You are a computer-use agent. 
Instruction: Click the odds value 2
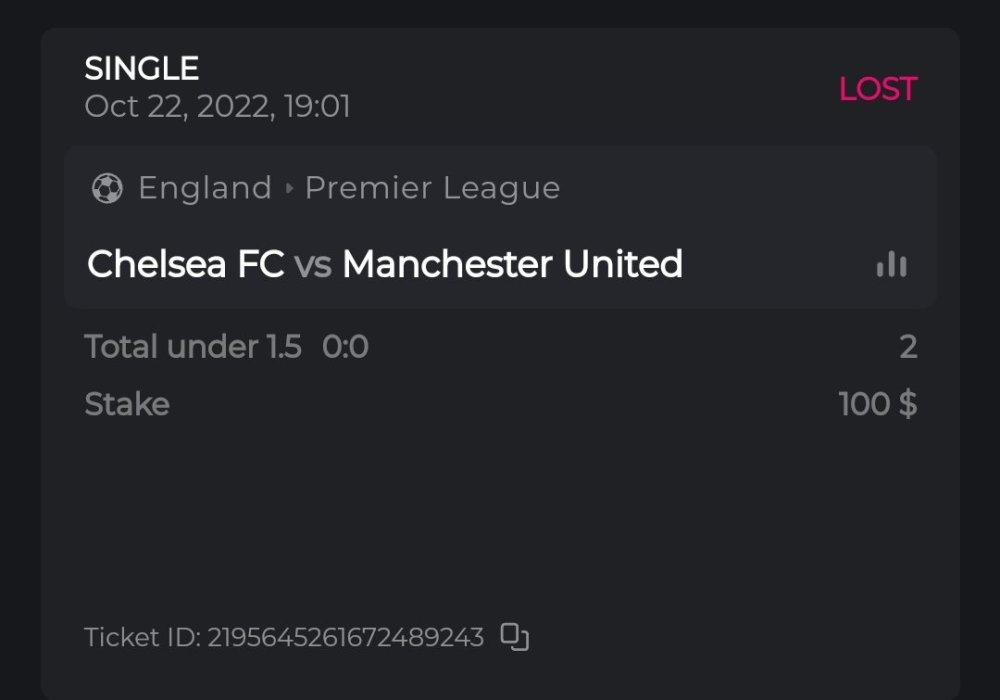coord(908,347)
